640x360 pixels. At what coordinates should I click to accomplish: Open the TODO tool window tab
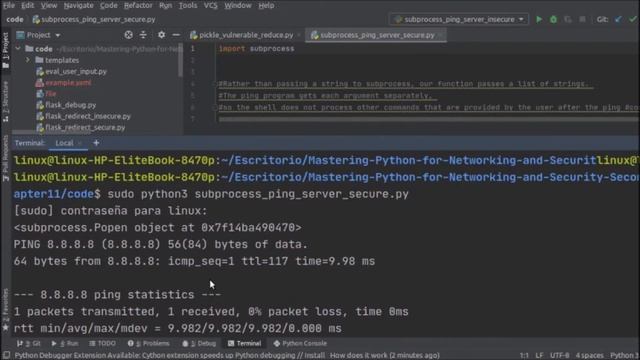tap(102, 344)
